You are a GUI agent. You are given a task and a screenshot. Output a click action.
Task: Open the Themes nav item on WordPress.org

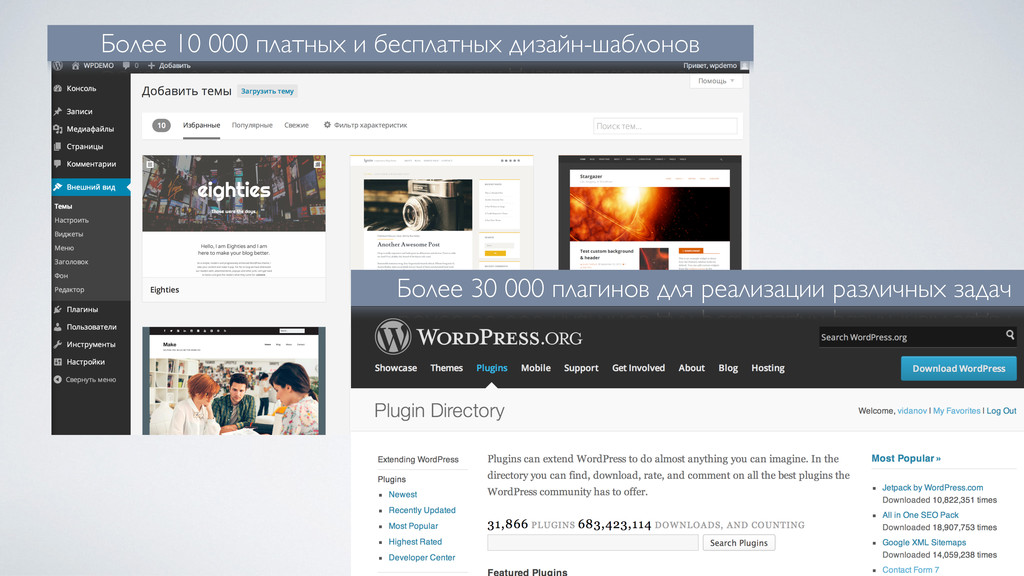[x=446, y=368]
